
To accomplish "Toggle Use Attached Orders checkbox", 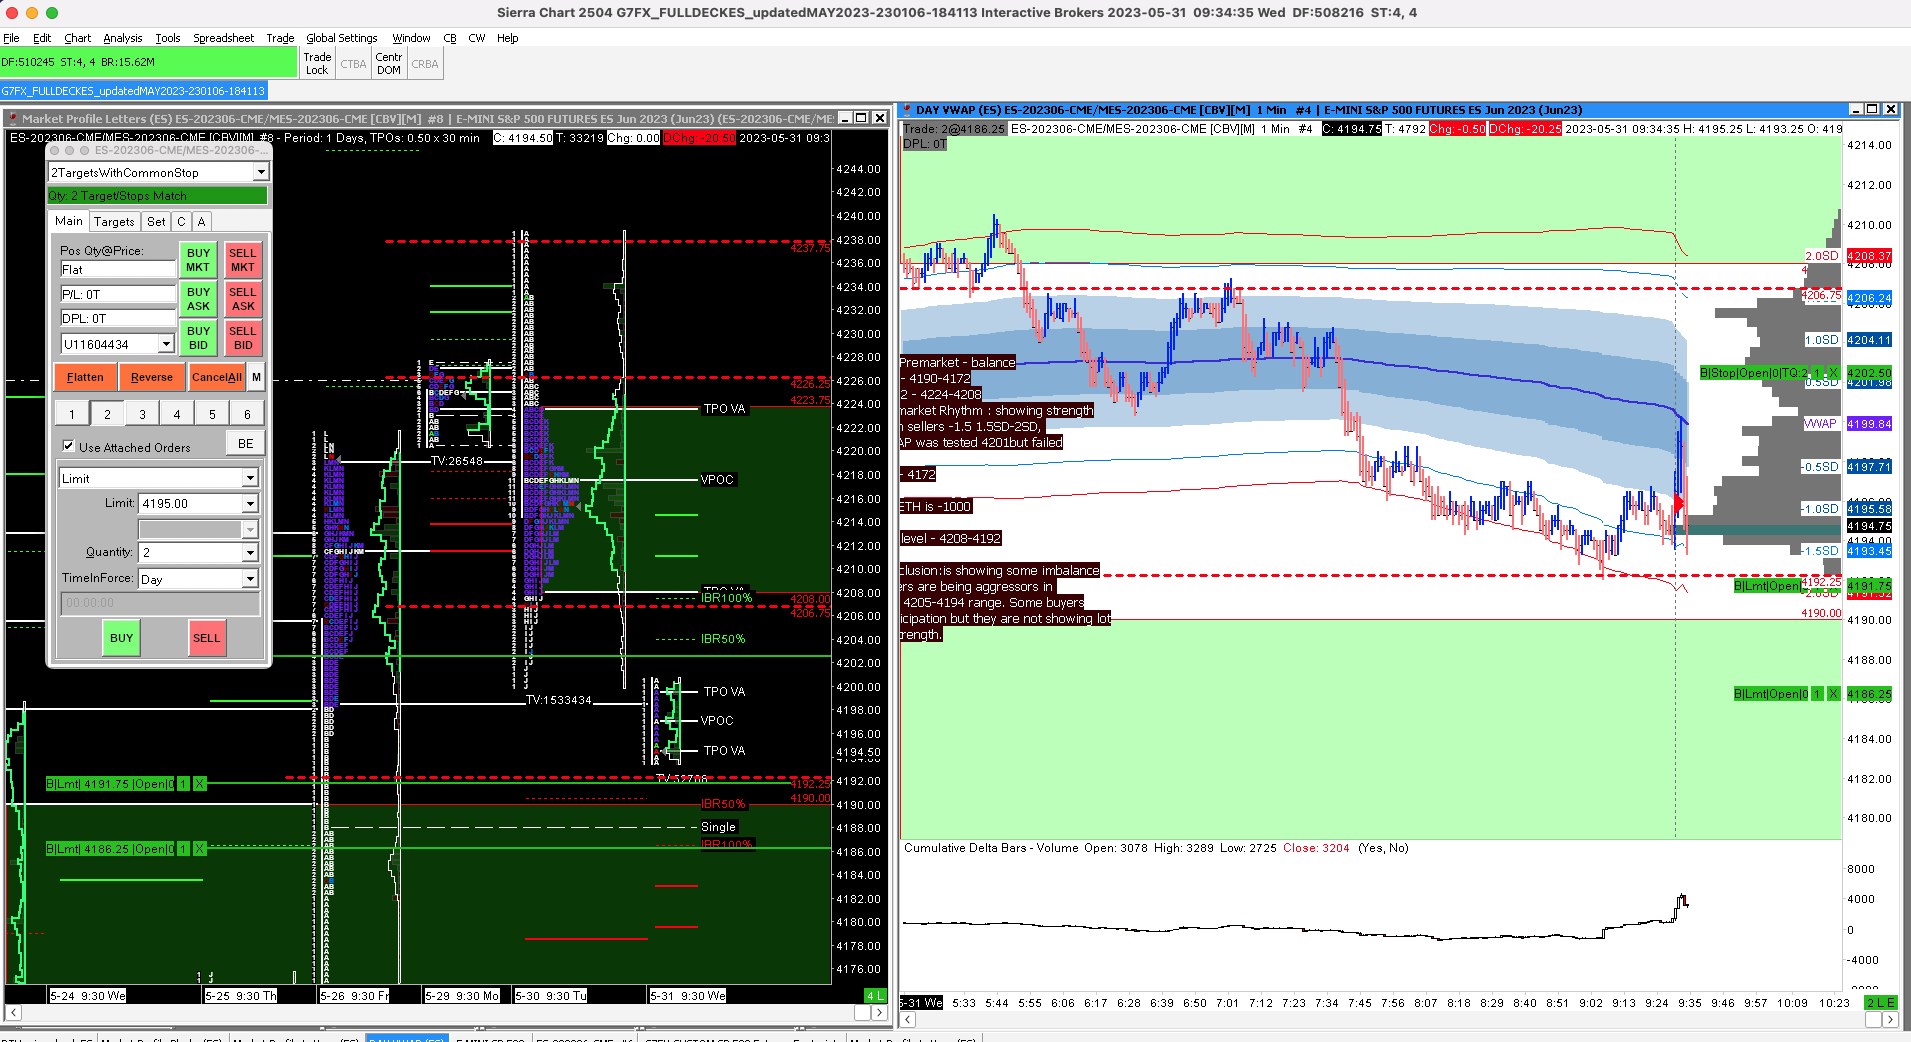I will [x=68, y=446].
